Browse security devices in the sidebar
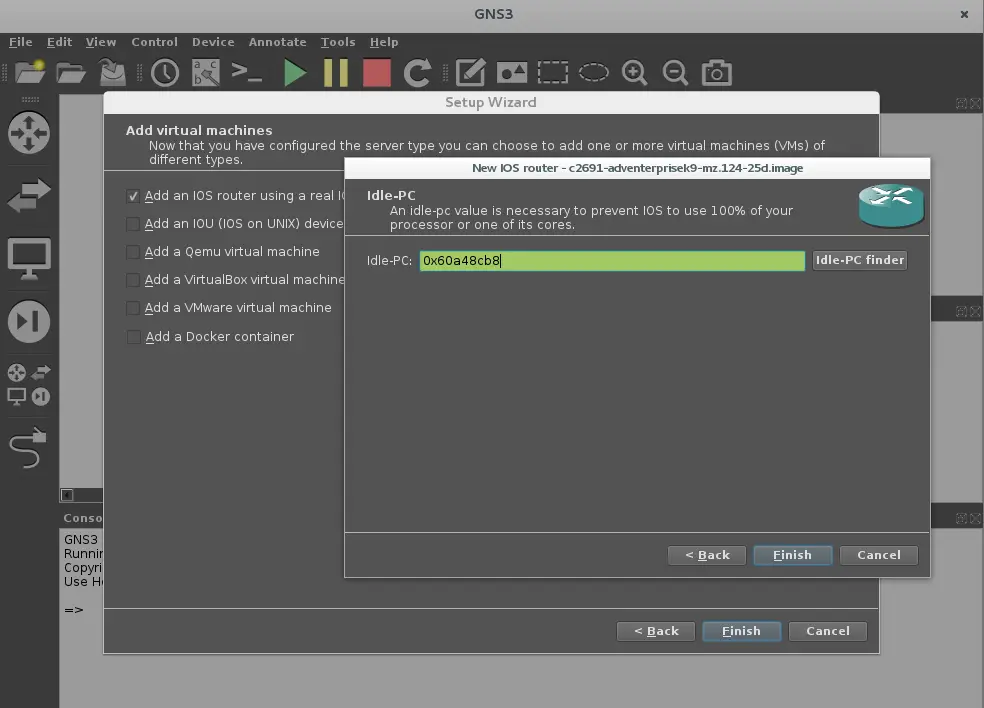This screenshot has height=708, width=984. 29,322
